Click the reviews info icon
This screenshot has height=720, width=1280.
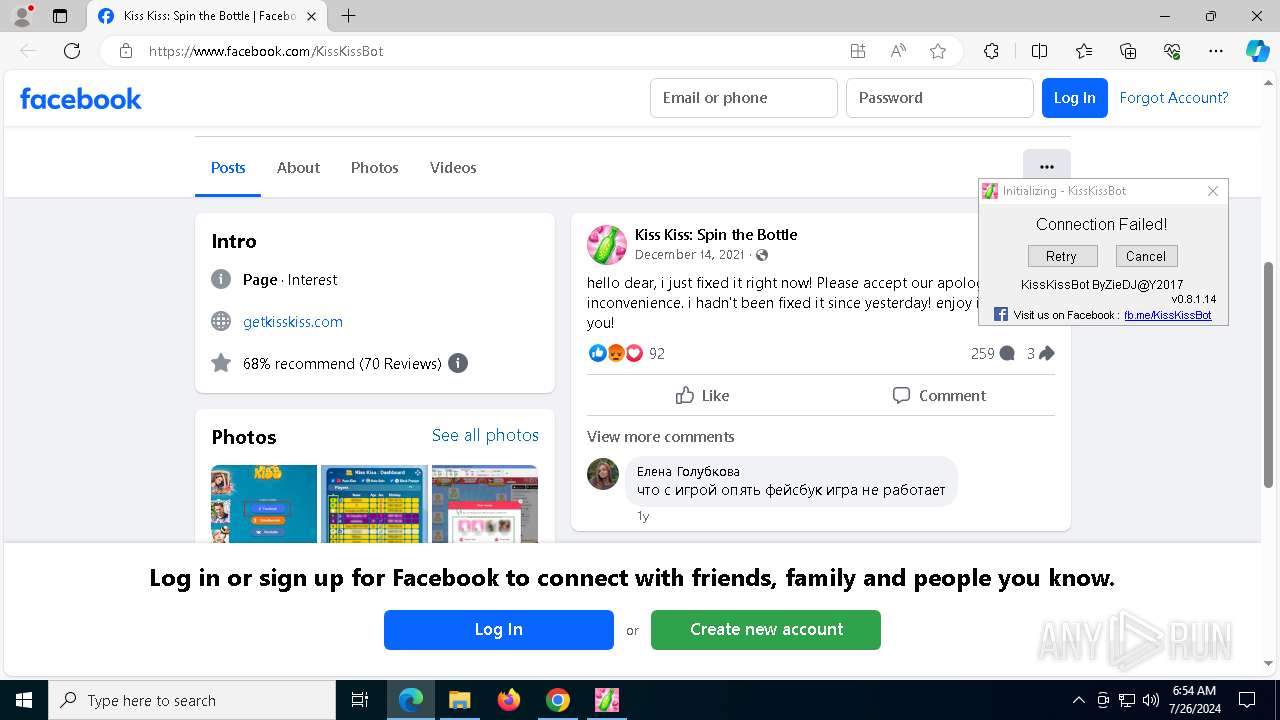458,363
